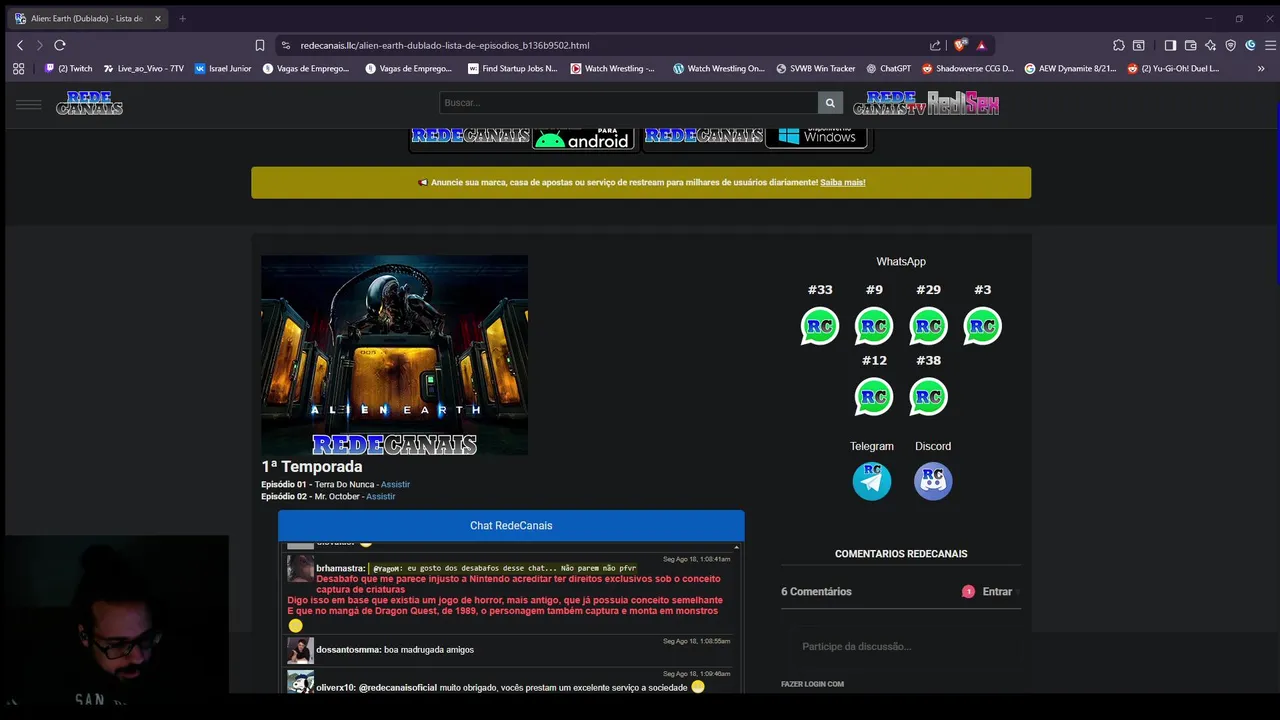Open the RedeCanais Windows app banner

click(x=757, y=139)
